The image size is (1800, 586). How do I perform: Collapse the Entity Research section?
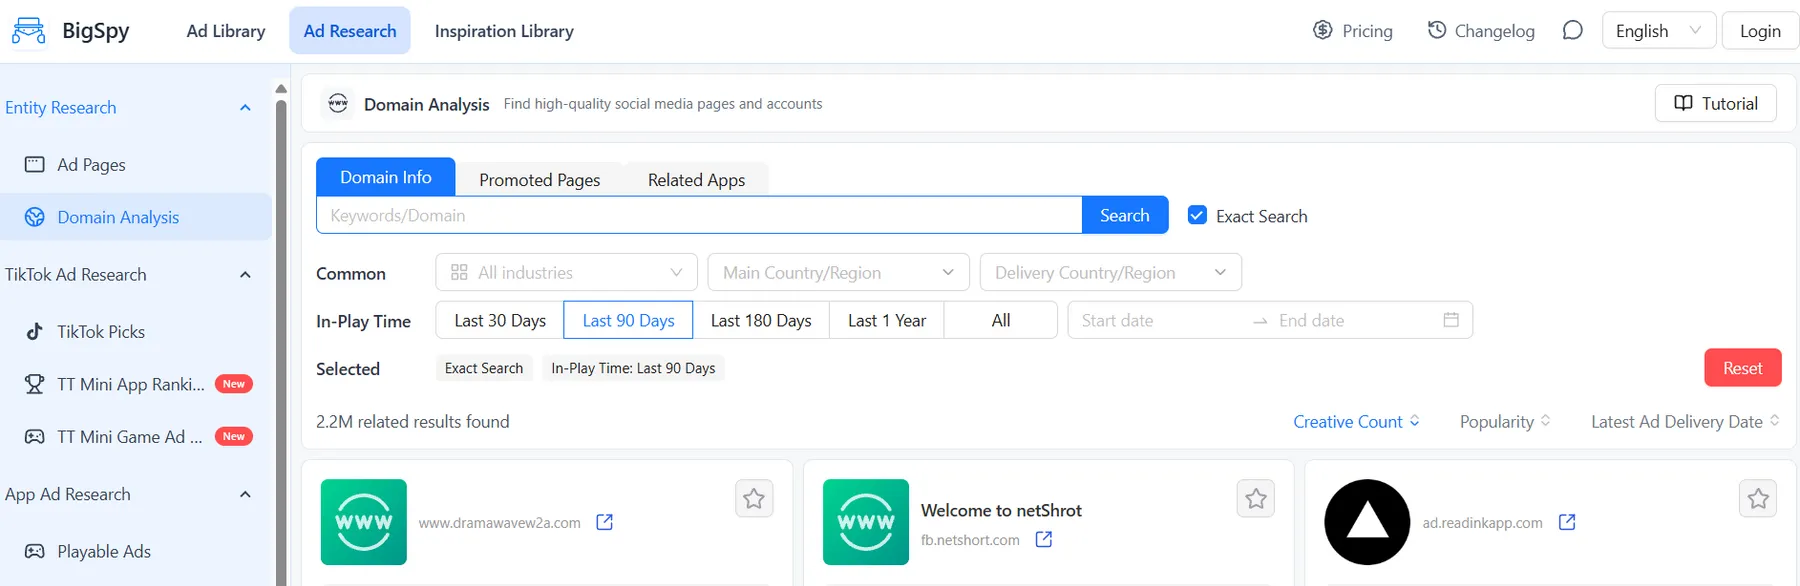coord(245,108)
